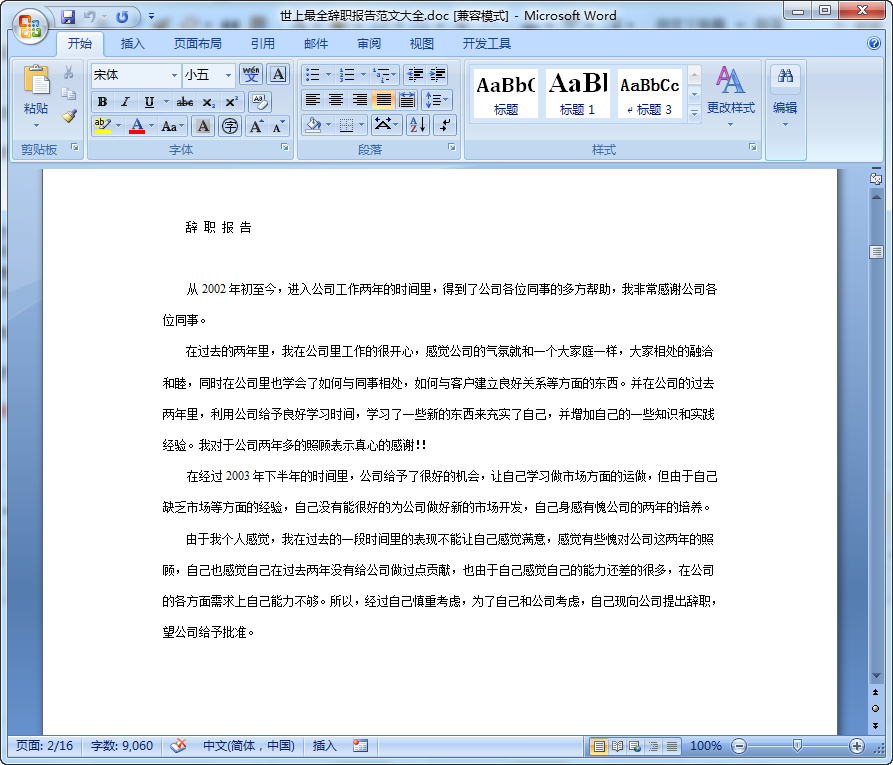Viewport: 893px width, 765px height.
Task: Open borders dropdown arrow
Action: pos(362,125)
